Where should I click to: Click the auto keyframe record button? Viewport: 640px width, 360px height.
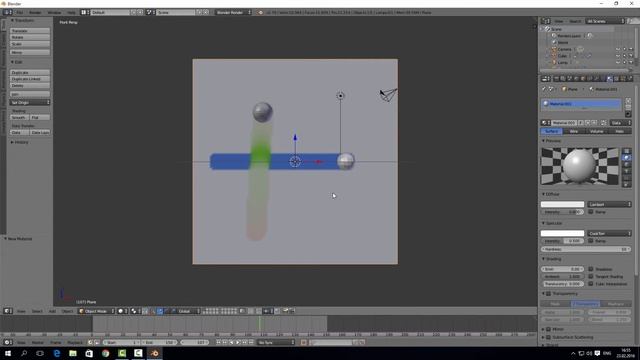[304, 342]
